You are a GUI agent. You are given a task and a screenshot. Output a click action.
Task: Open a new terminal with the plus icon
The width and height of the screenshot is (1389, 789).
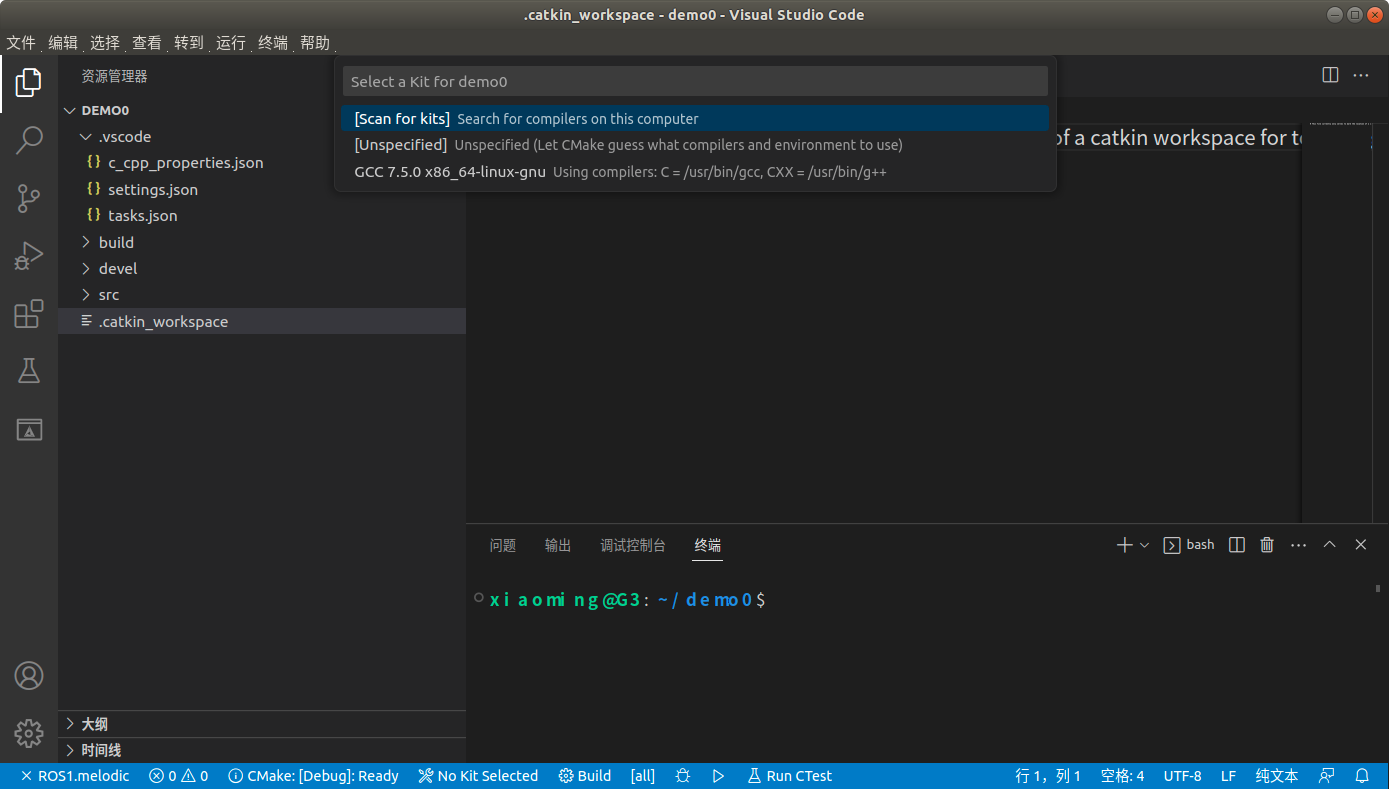point(1122,544)
